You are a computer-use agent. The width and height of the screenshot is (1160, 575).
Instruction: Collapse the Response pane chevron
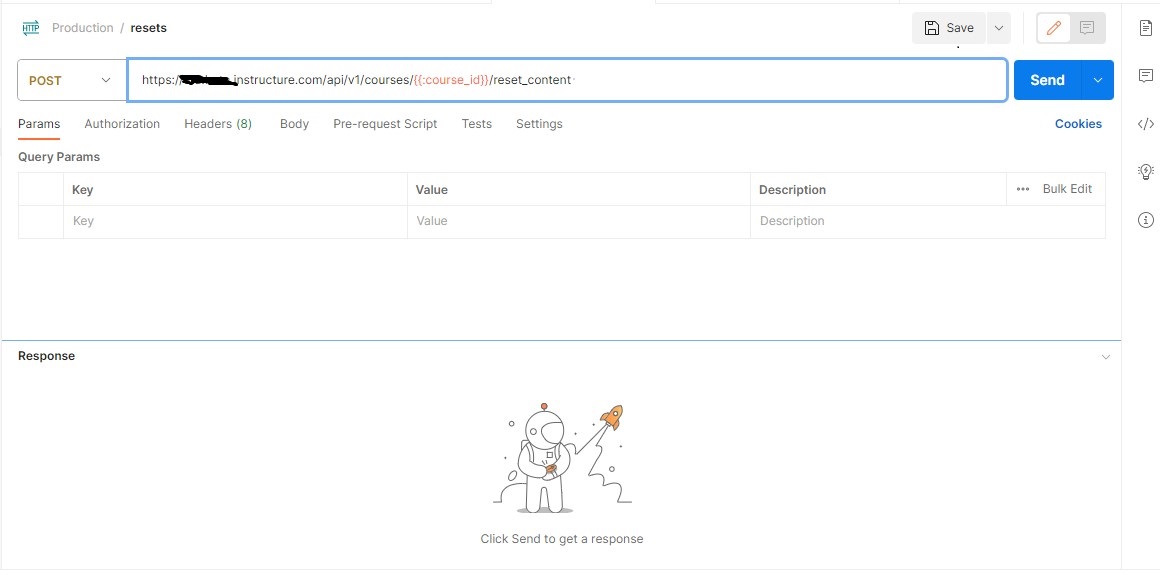pos(1106,357)
